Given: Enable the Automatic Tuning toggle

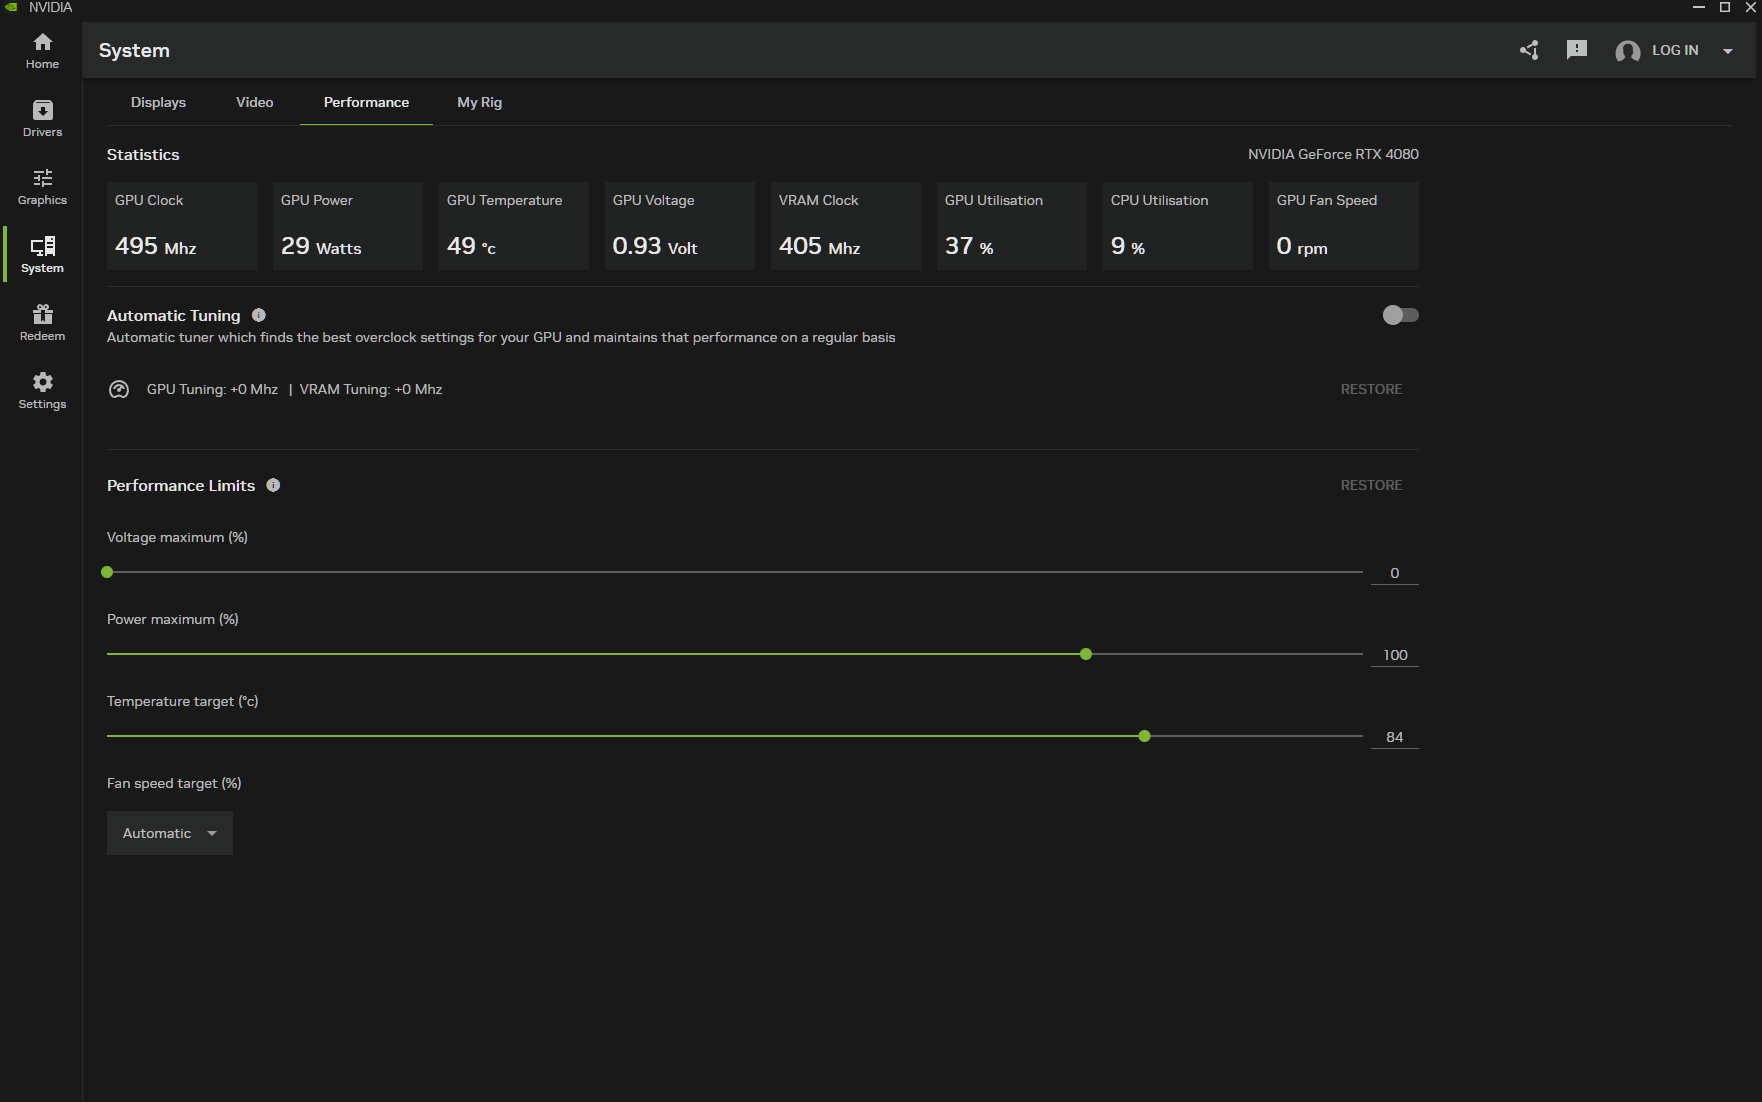Looking at the screenshot, I should pos(1400,315).
